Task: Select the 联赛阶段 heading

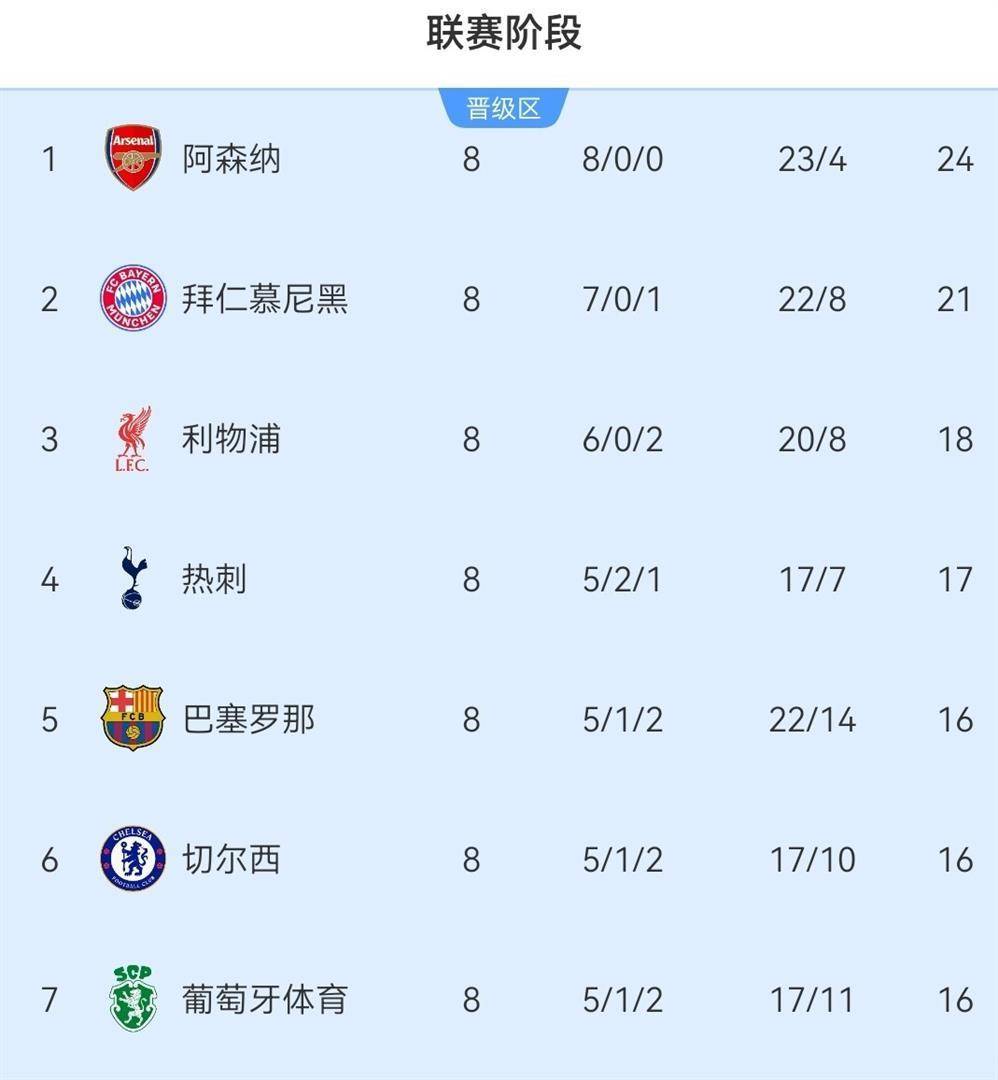Action: click(503, 32)
